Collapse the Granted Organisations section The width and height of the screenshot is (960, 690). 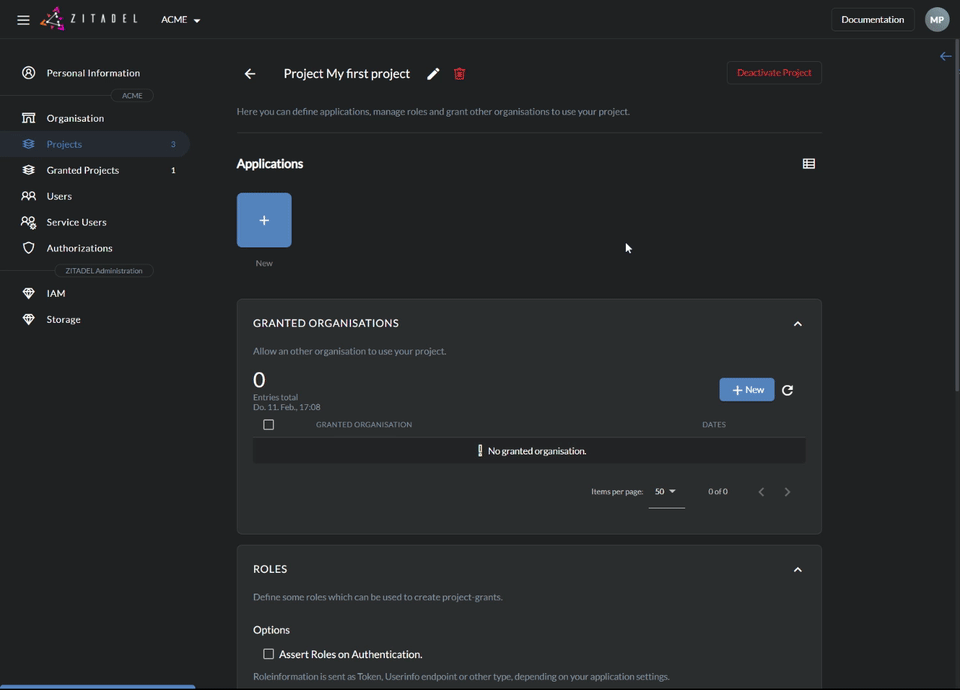coord(797,324)
